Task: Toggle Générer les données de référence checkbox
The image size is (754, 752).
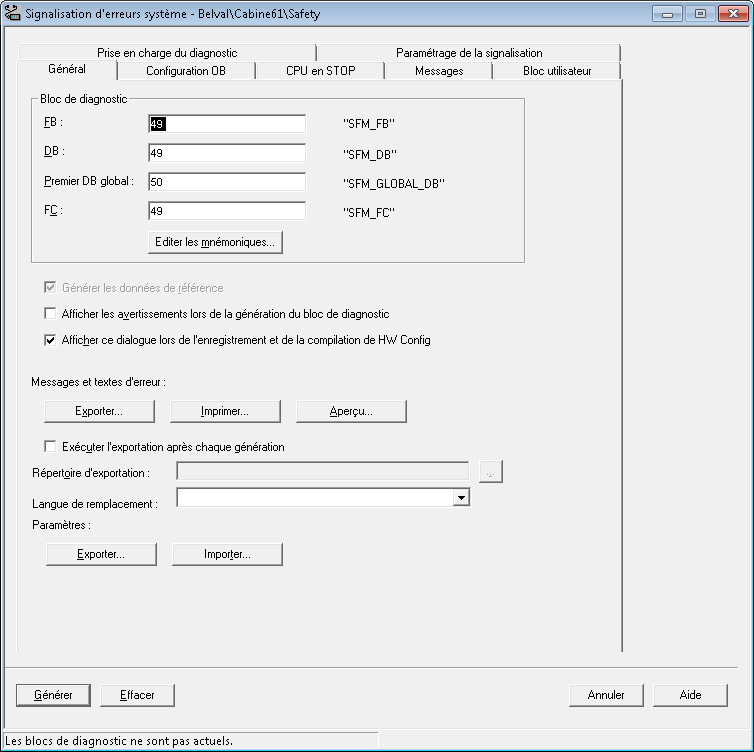Action: point(50,288)
